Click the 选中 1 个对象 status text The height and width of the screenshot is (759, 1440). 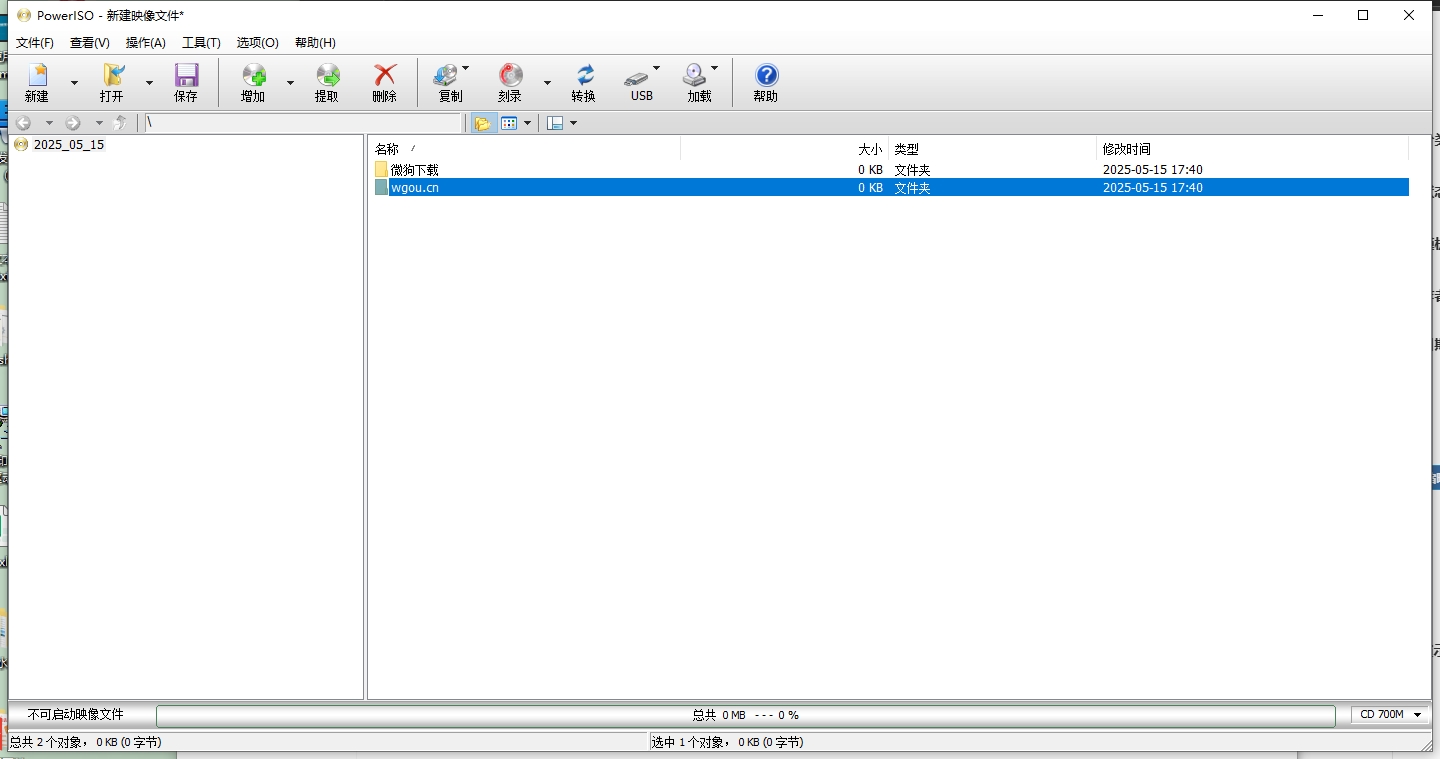click(x=728, y=742)
